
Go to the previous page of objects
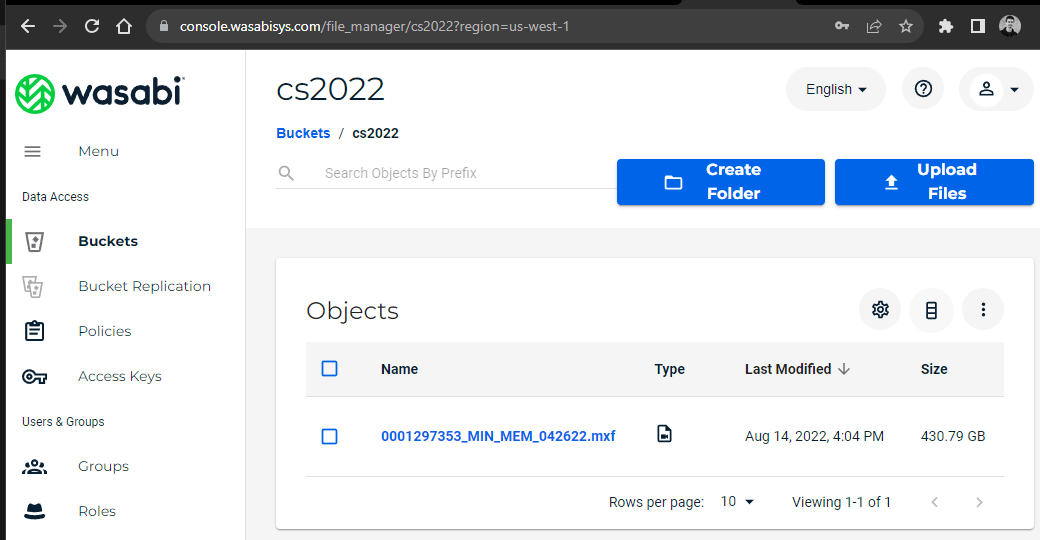[x=934, y=502]
